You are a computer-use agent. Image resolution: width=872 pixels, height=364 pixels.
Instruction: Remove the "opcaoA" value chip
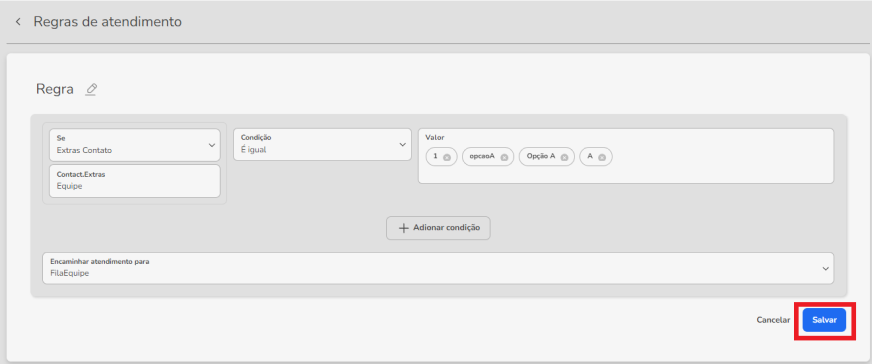[504, 157]
